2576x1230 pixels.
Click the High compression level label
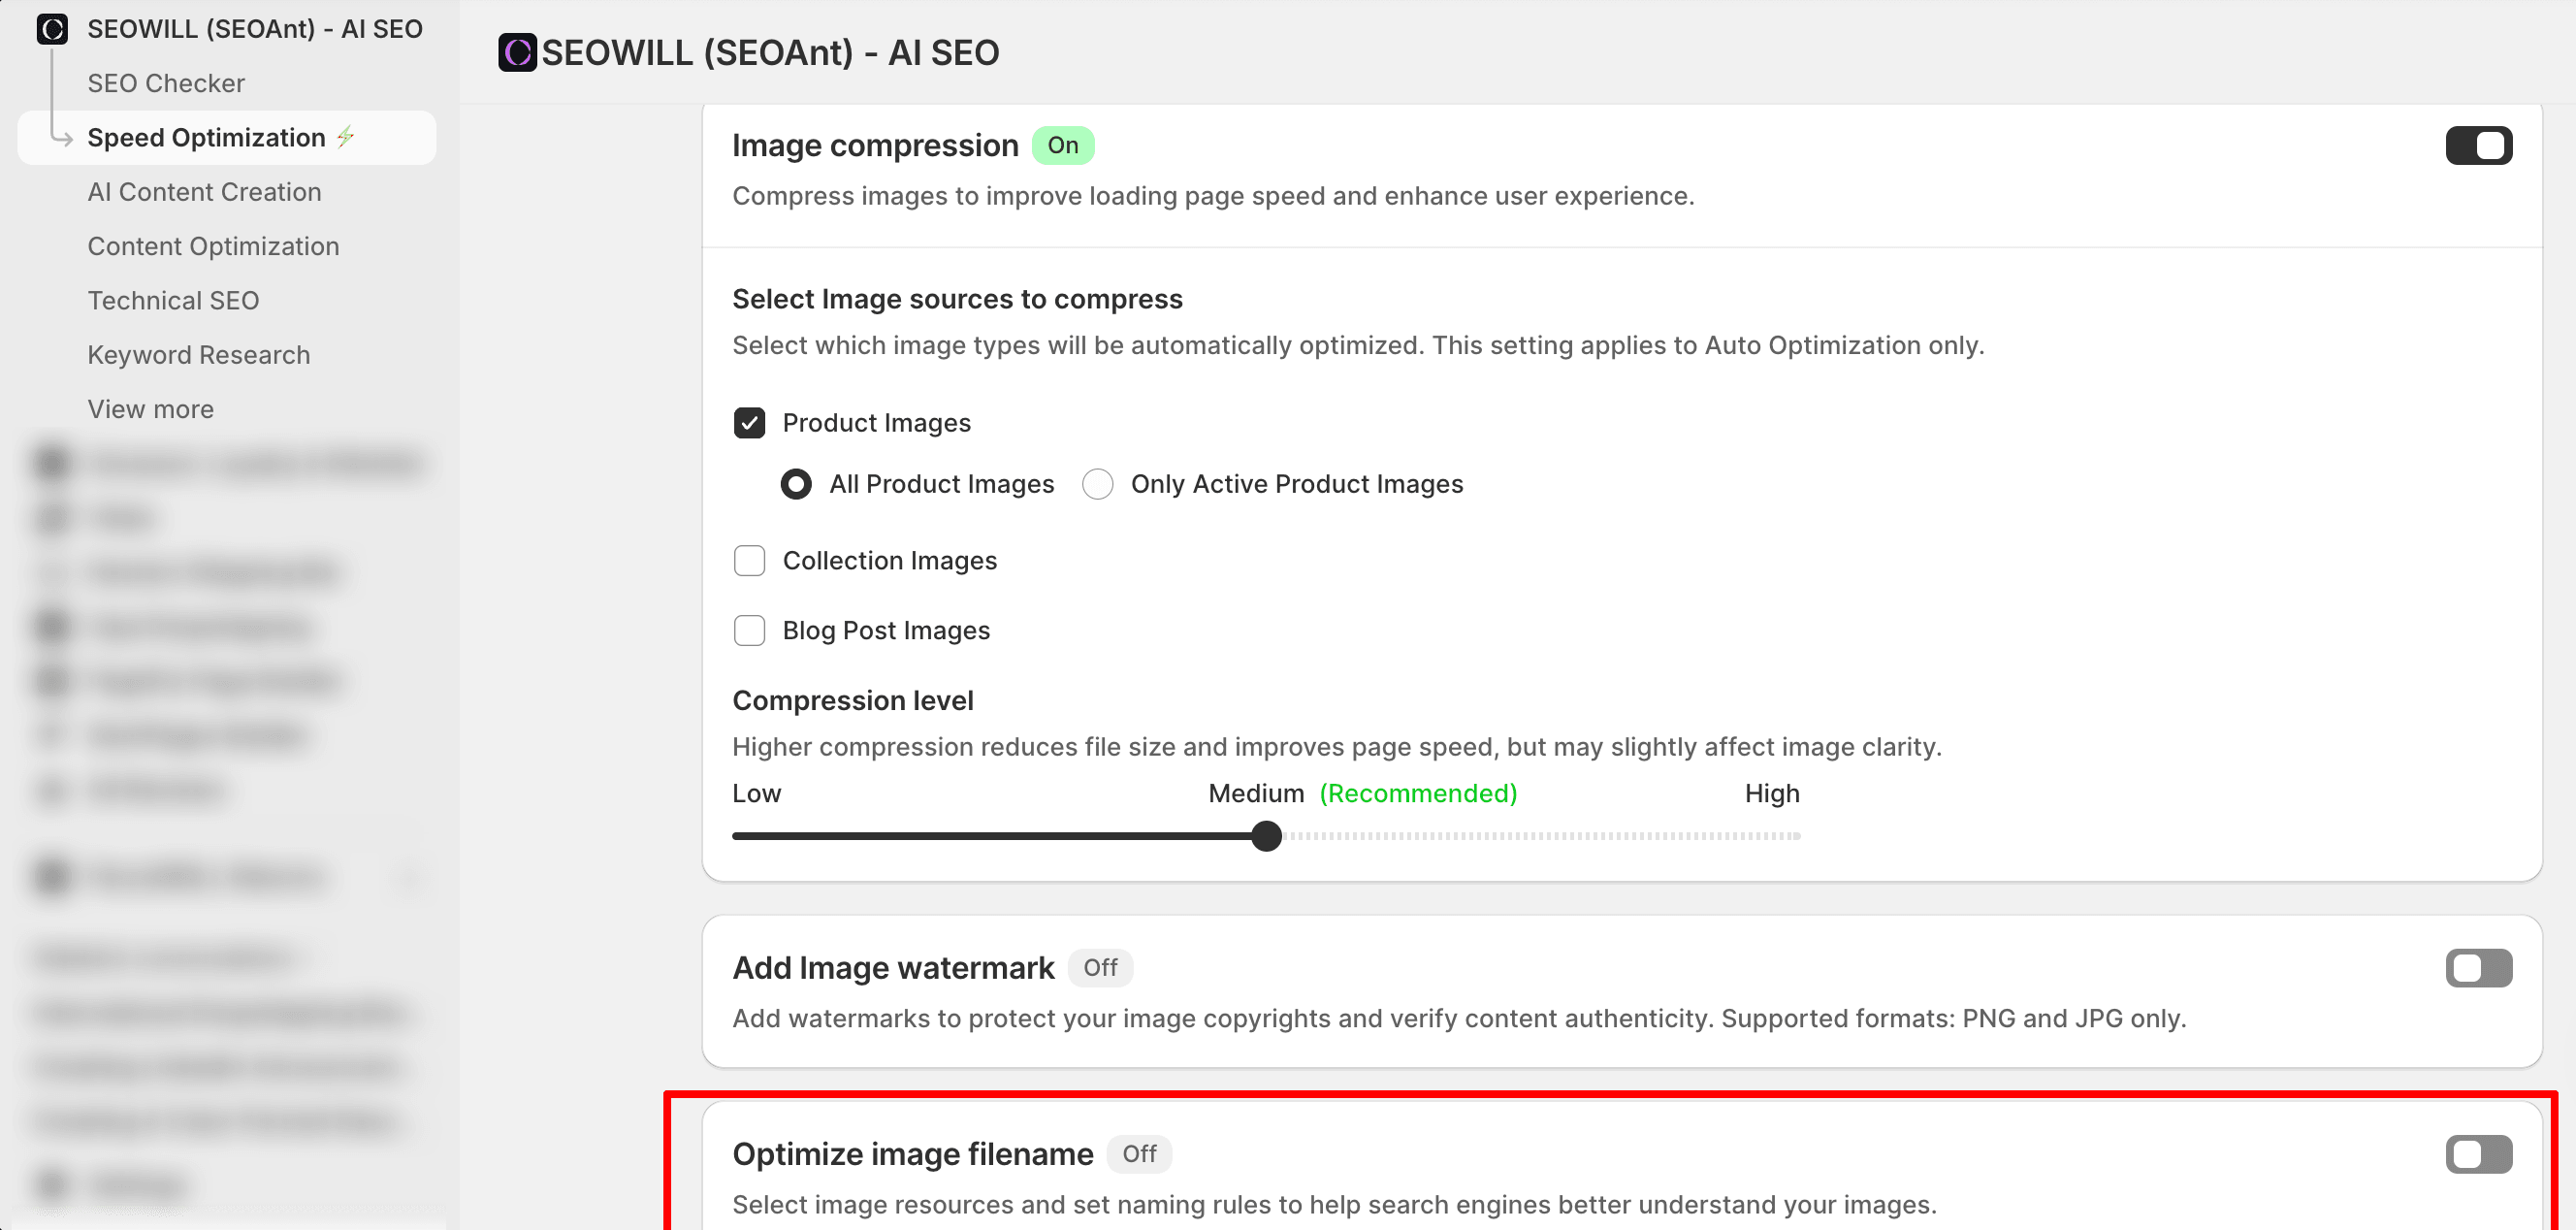click(x=1771, y=793)
